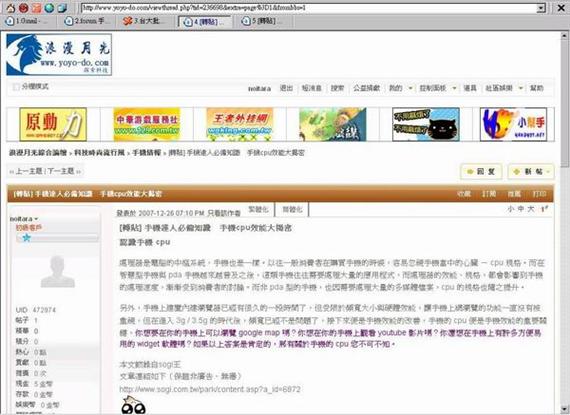Screen dimensions: 570x415
Task: Expand the 我的 menu dropdown arrow
Action: tap(410, 88)
